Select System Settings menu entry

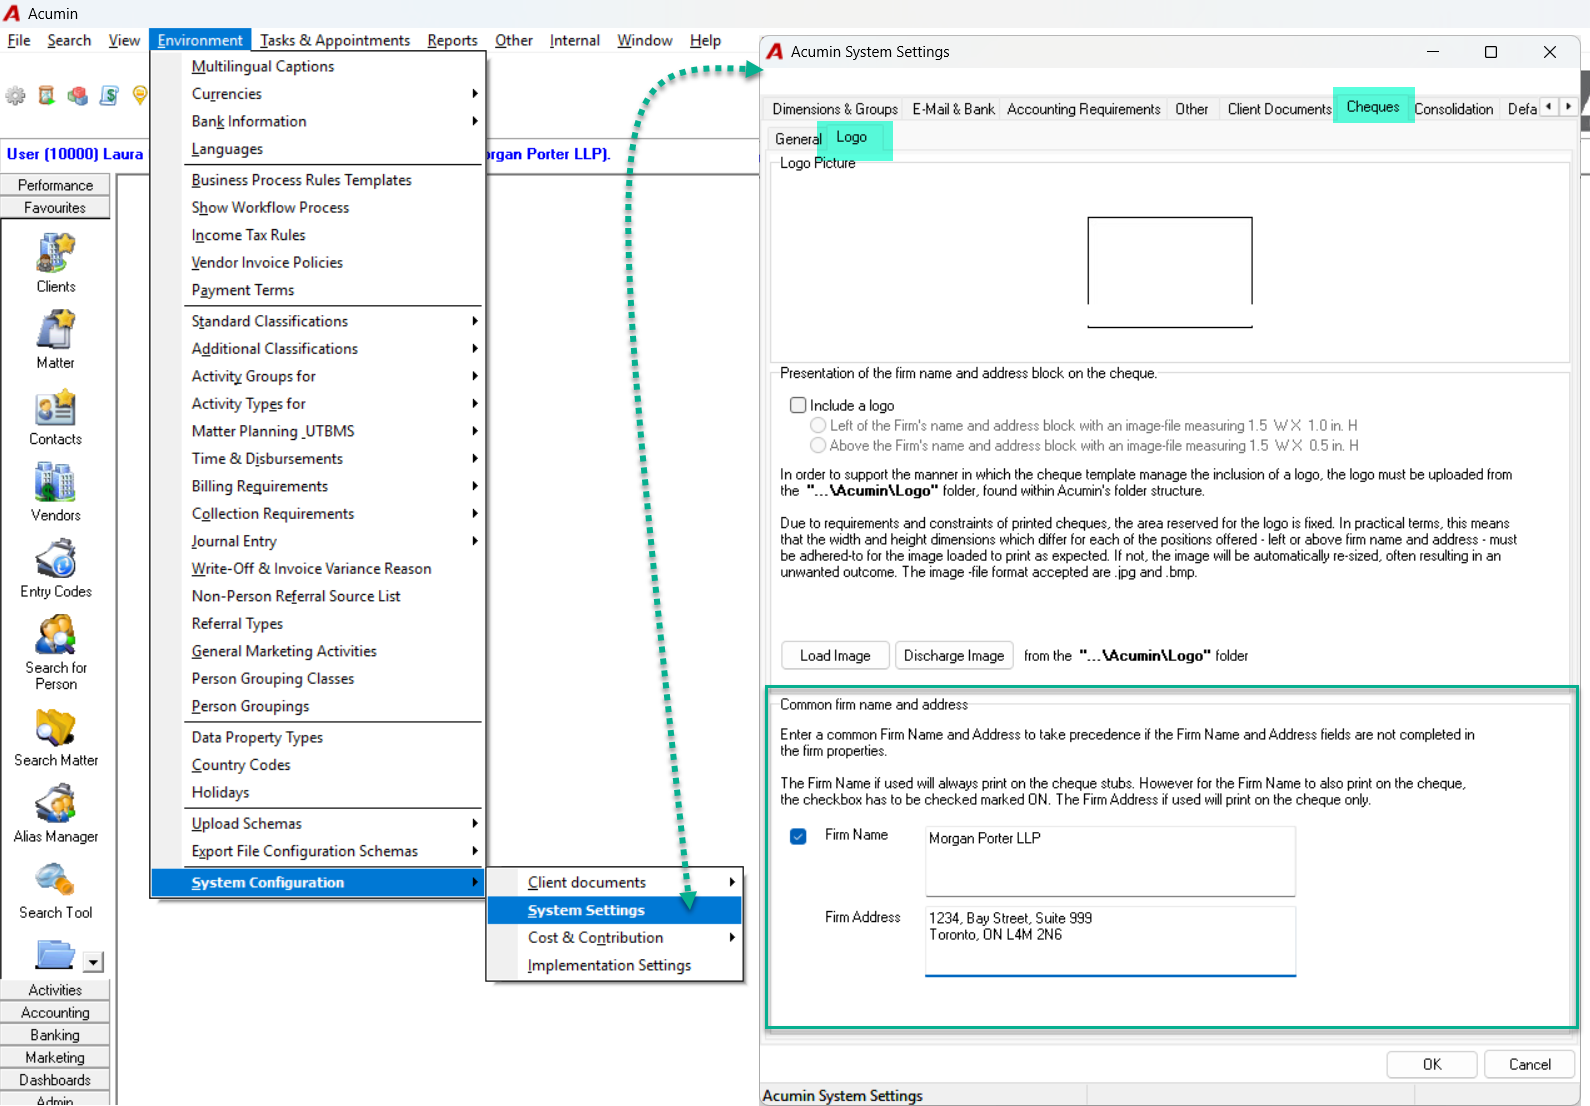[x=614, y=910]
